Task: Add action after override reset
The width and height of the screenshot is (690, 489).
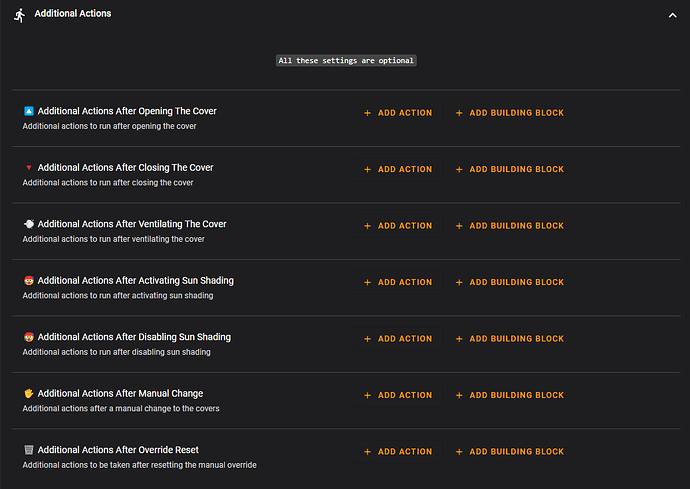Action: (398, 452)
